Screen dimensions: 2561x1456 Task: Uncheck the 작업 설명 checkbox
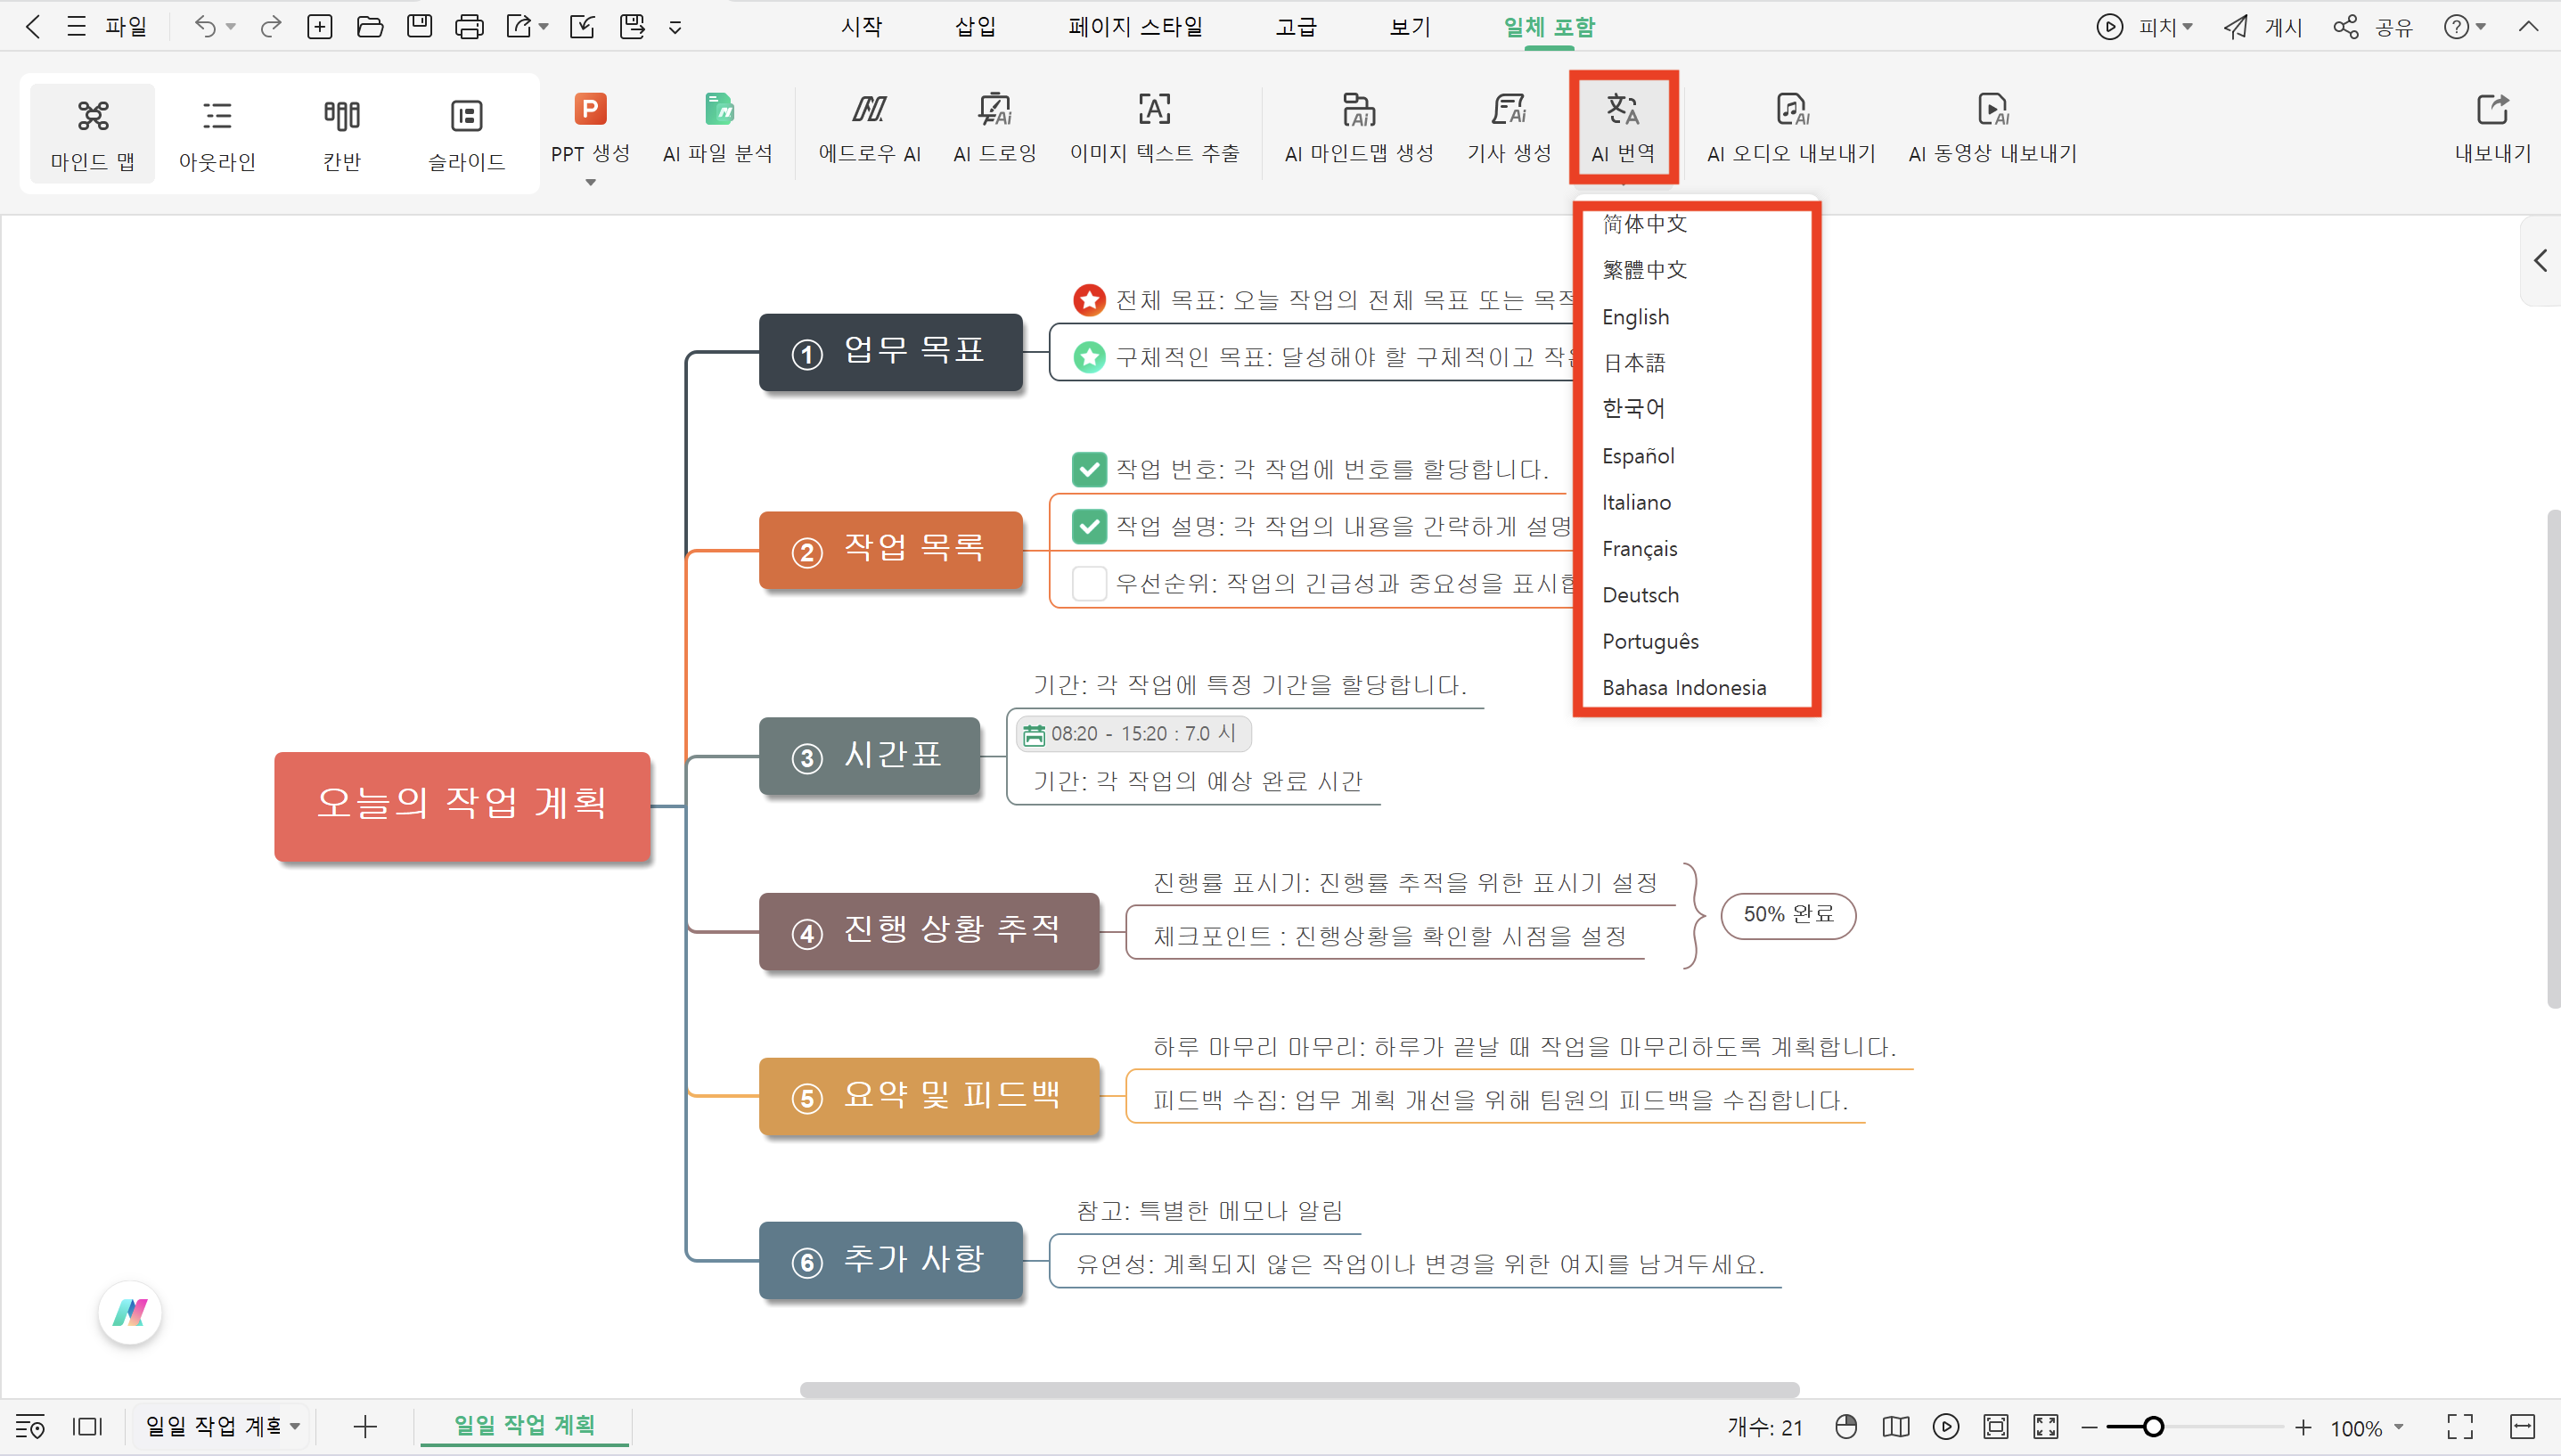pyautogui.click(x=1089, y=526)
